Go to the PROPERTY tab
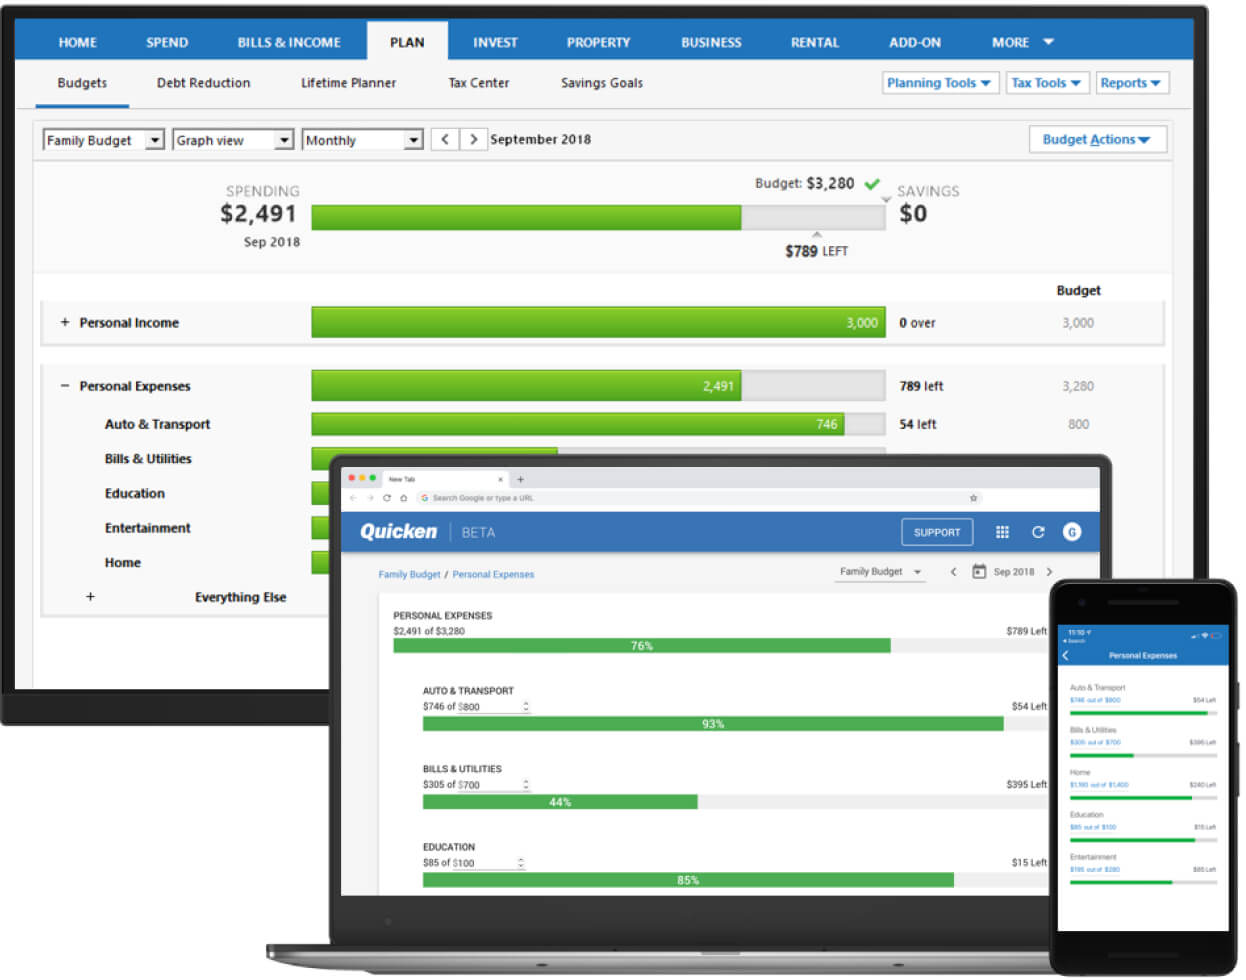1246x980 pixels. point(598,42)
